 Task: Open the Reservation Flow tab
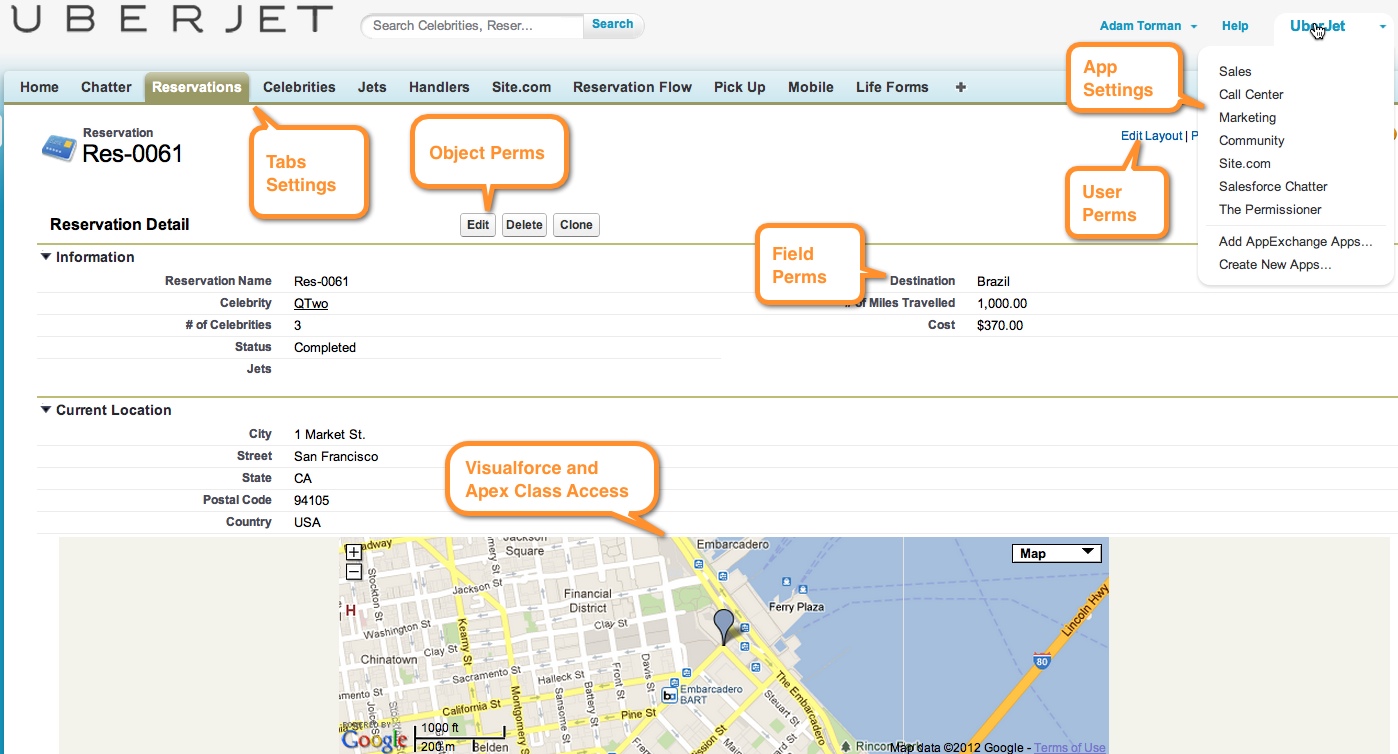click(632, 87)
